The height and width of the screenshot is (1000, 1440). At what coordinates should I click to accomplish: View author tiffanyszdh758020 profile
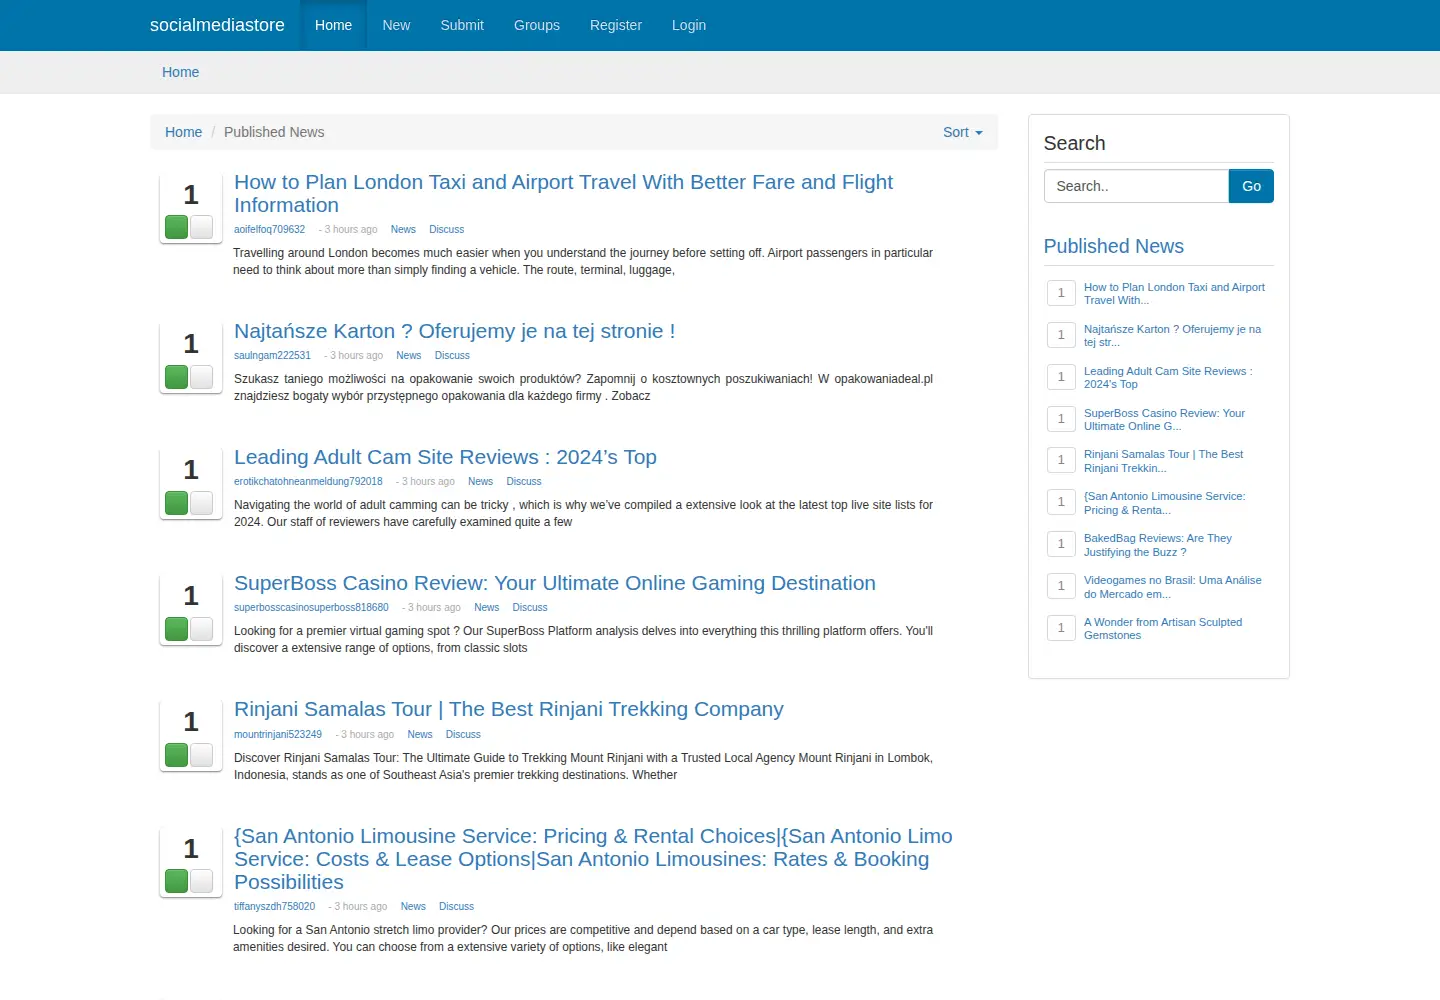coord(274,906)
